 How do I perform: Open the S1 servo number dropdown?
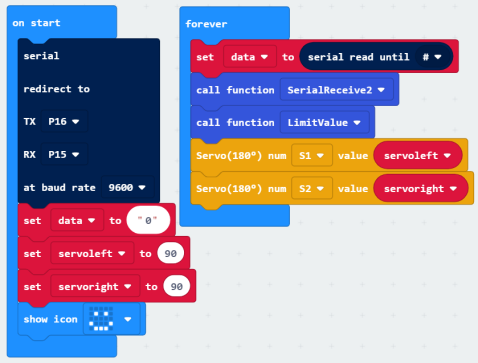[x=312, y=156]
